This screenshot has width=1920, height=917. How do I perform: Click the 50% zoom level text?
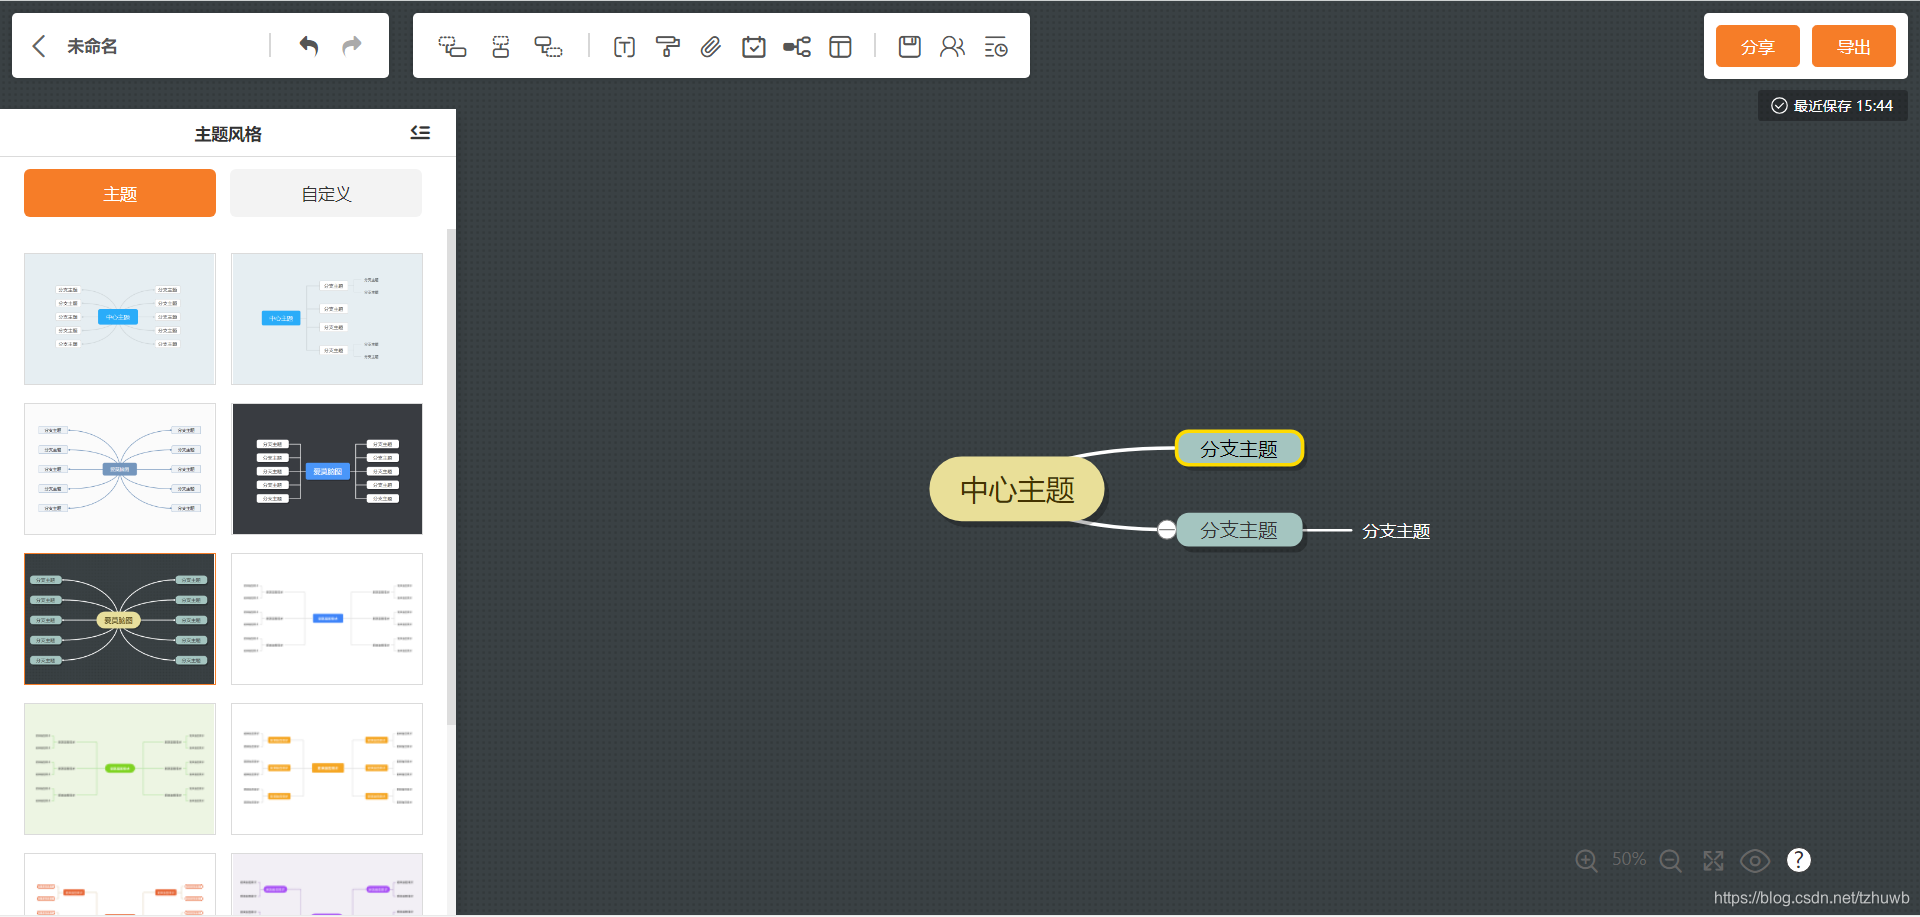(x=1628, y=859)
